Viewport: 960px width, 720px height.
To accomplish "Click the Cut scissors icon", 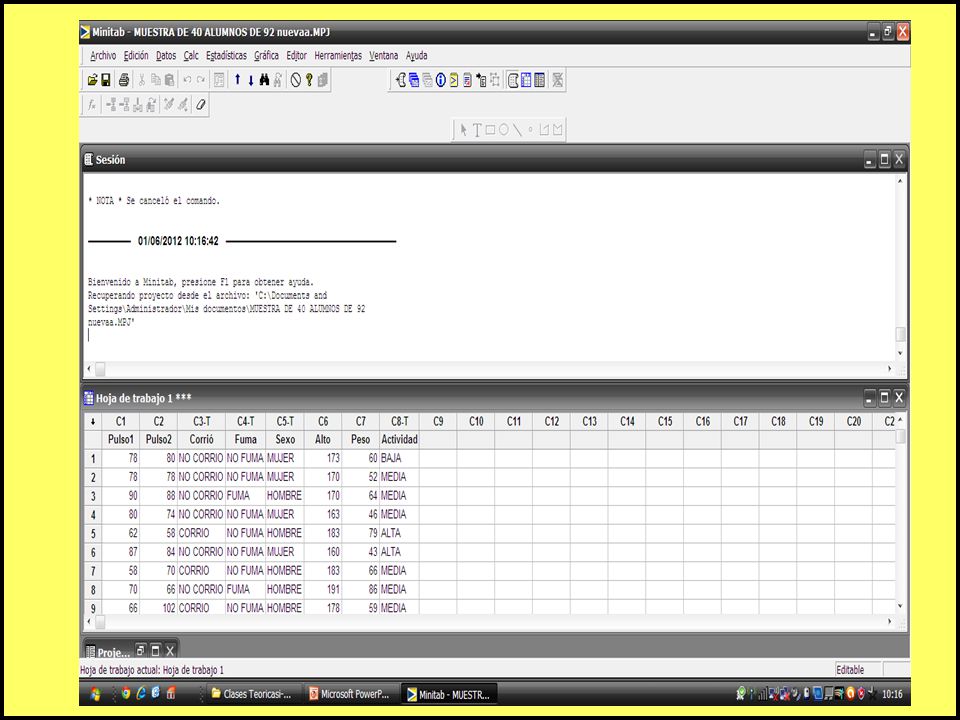I will tap(141, 80).
